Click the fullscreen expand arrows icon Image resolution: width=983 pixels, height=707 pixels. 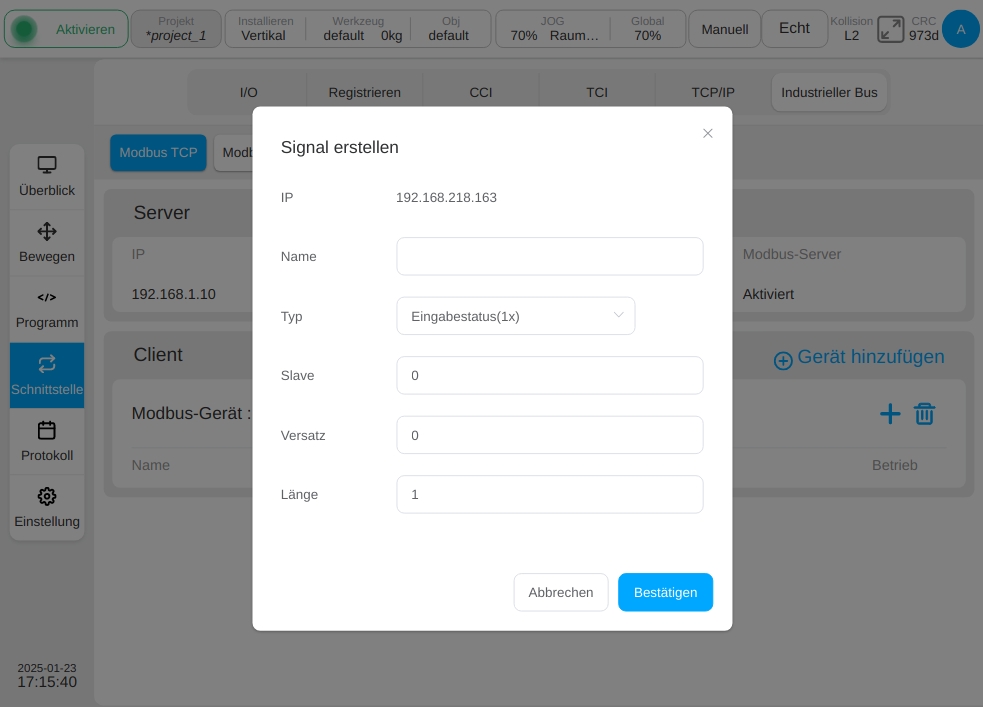tap(890, 29)
